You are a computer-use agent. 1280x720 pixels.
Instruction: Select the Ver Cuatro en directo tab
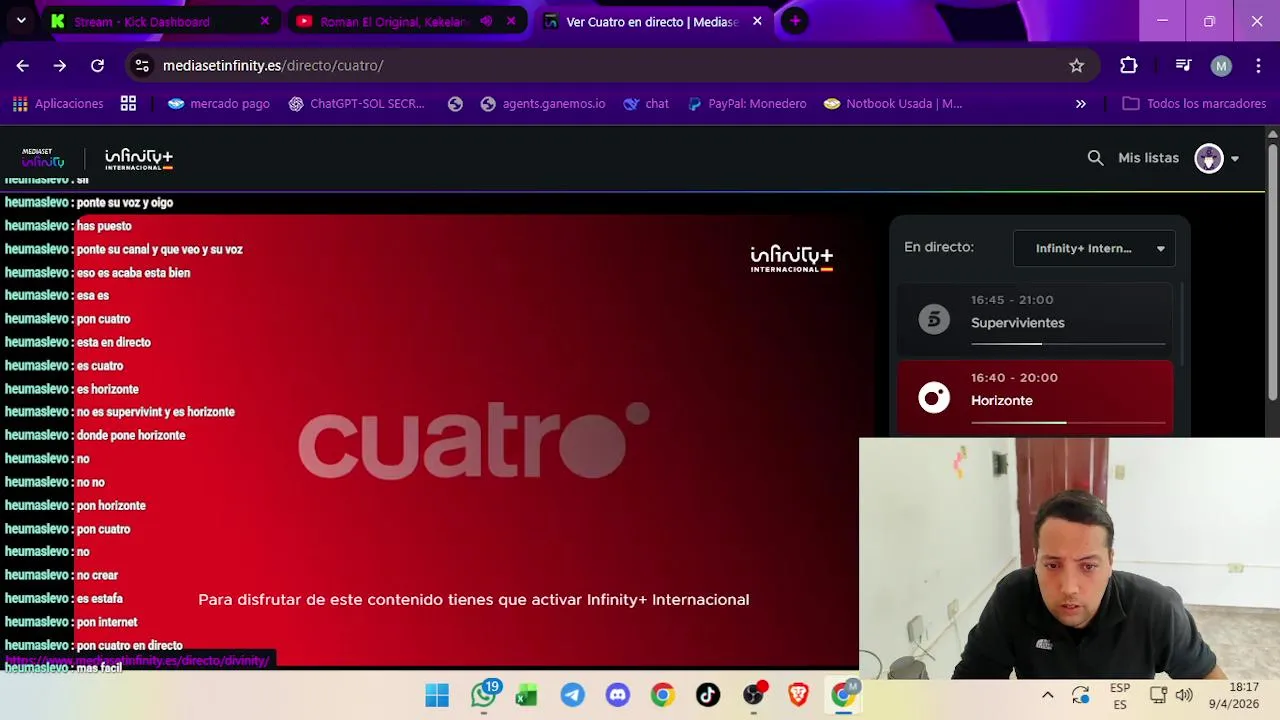[652, 21]
